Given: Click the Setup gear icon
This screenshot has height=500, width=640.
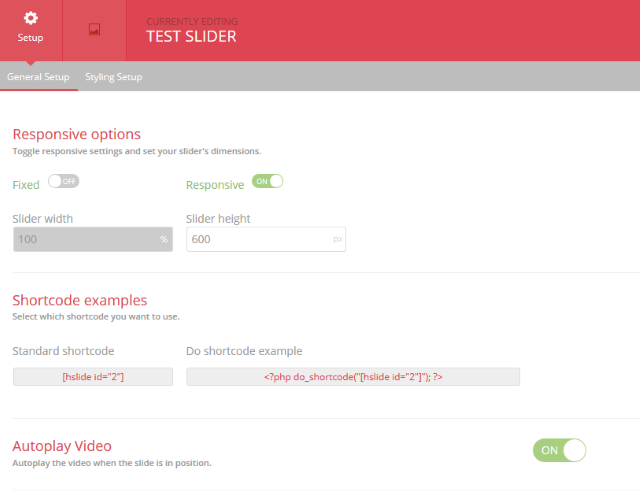Looking at the screenshot, I should pos(31,19).
